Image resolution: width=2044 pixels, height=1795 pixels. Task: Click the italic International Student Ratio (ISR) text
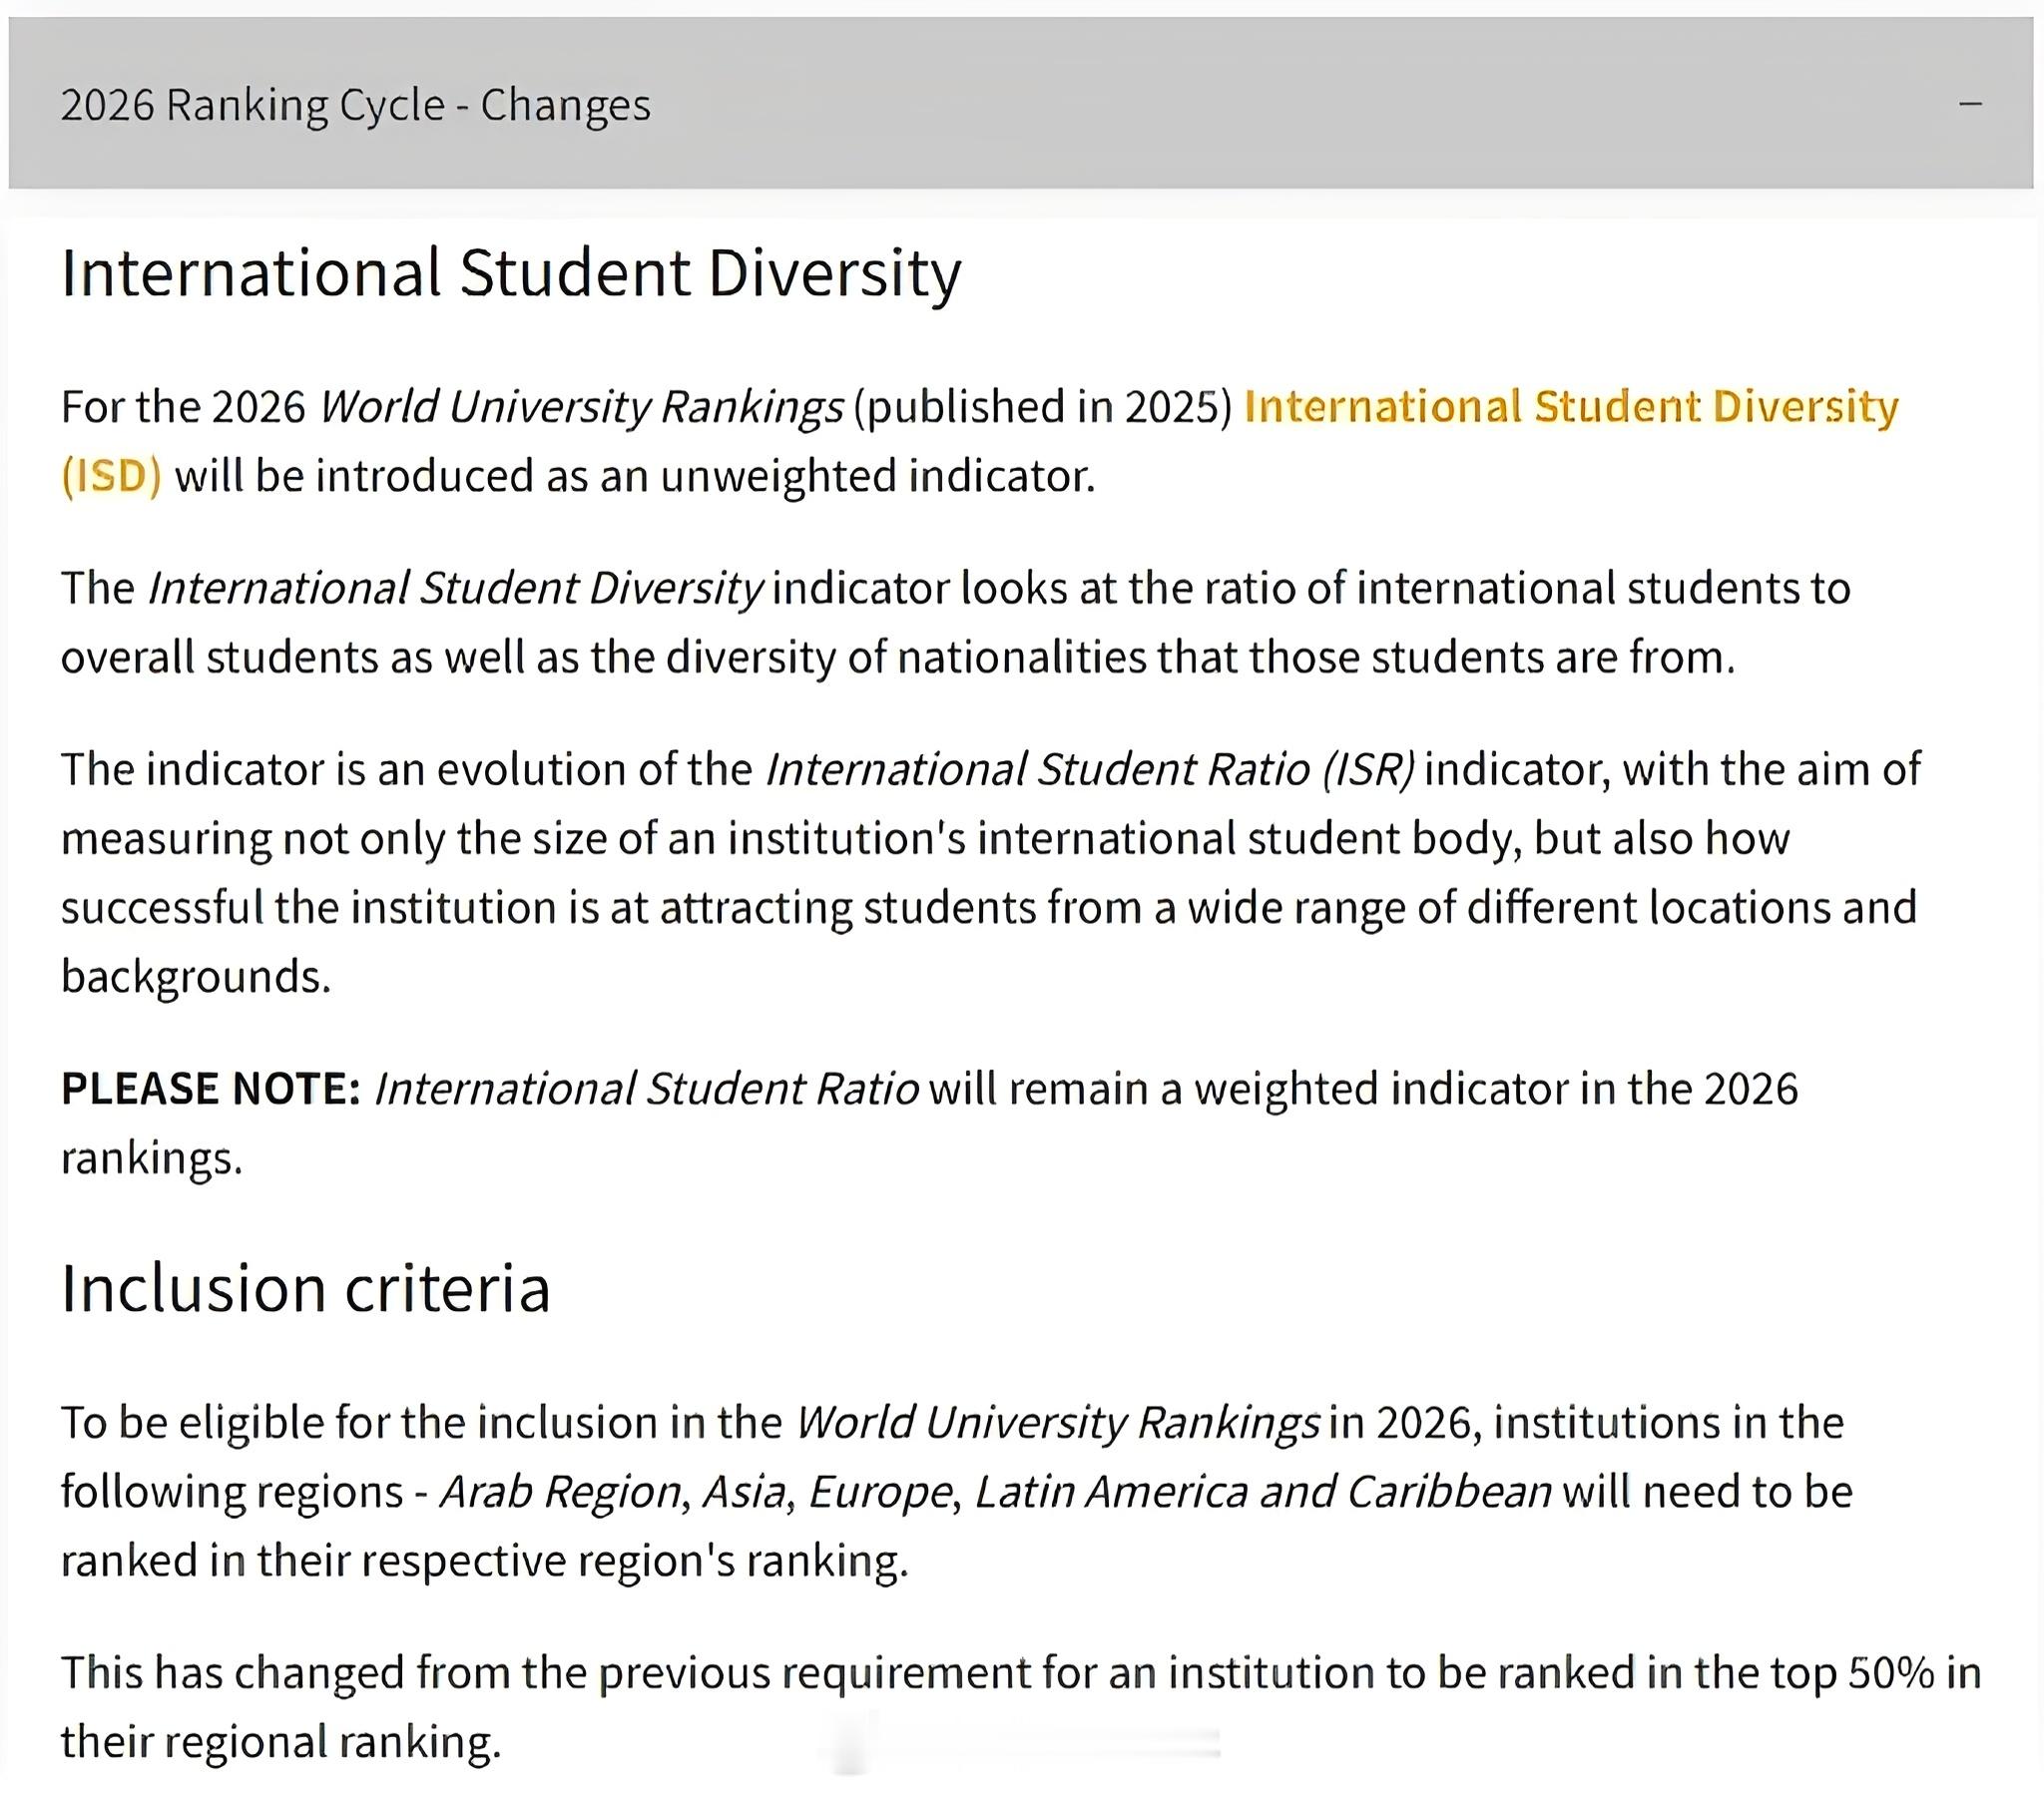1090,769
